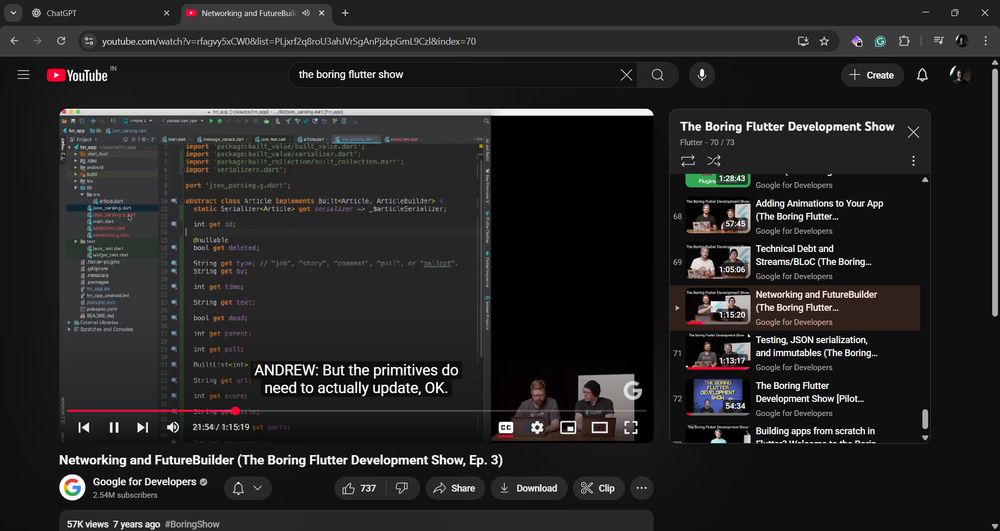View site information icon in address bar

coord(89,41)
